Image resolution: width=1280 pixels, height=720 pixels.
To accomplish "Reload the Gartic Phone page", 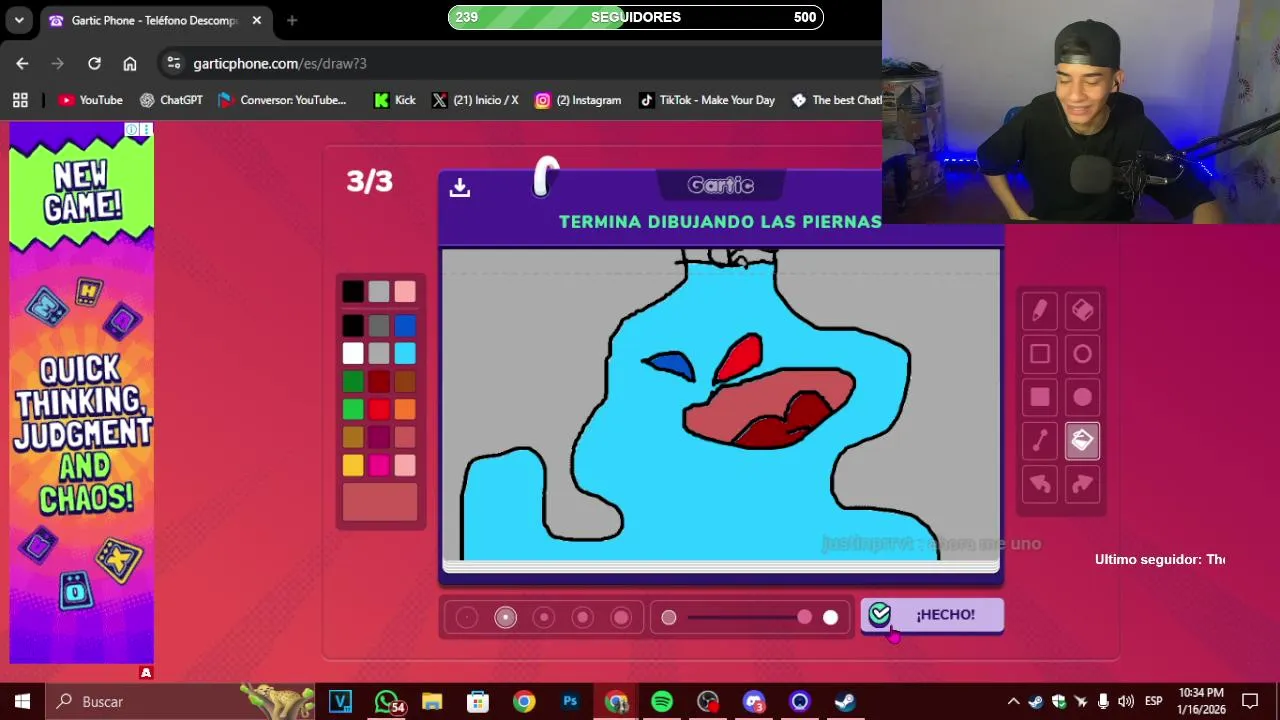I will [94, 63].
